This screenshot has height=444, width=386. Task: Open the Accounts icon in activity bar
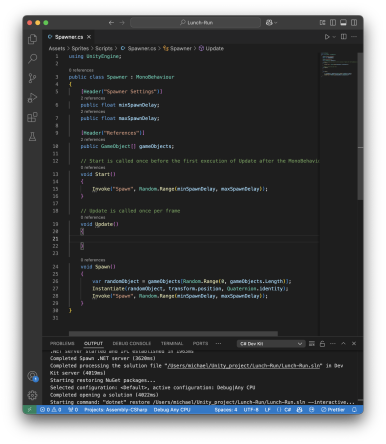32,376
